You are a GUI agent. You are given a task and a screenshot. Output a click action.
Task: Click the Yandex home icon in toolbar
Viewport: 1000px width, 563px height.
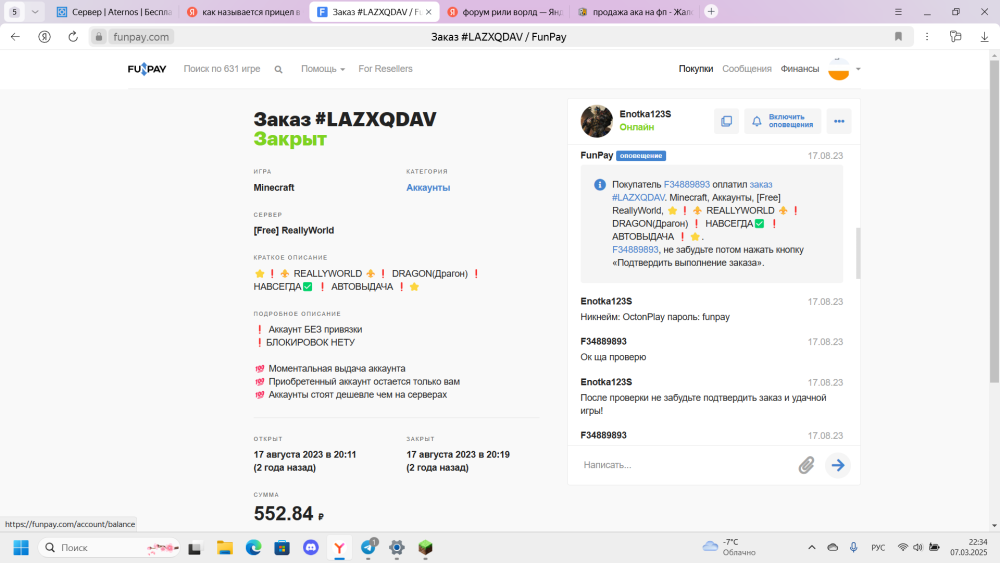coord(44,37)
